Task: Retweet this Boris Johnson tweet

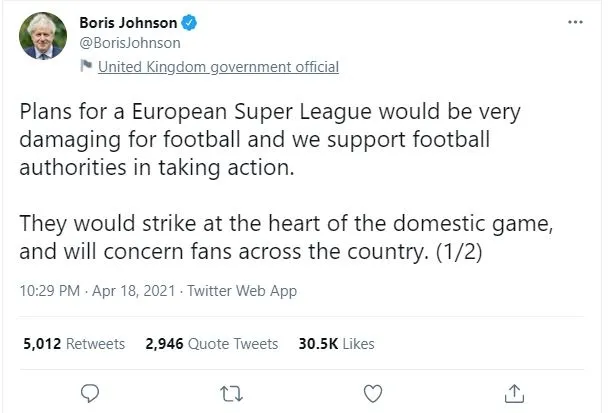Action: coord(230,391)
